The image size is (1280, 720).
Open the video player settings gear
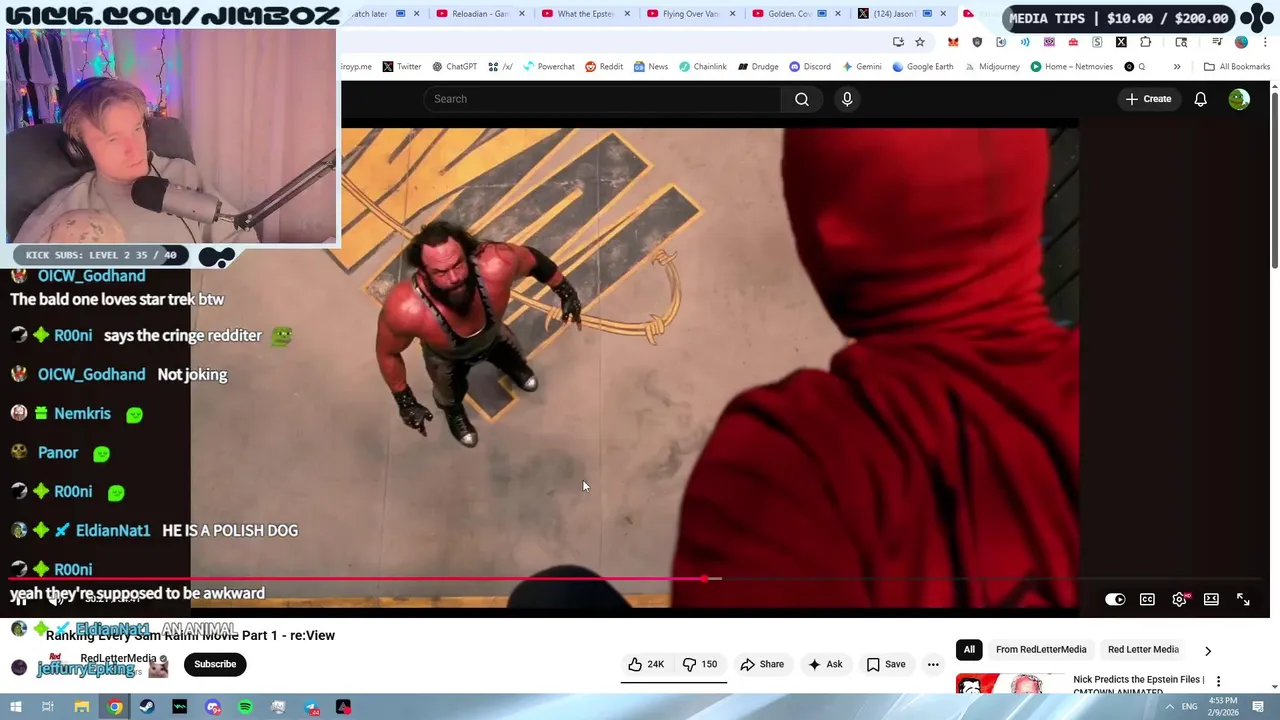point(1179,599)
